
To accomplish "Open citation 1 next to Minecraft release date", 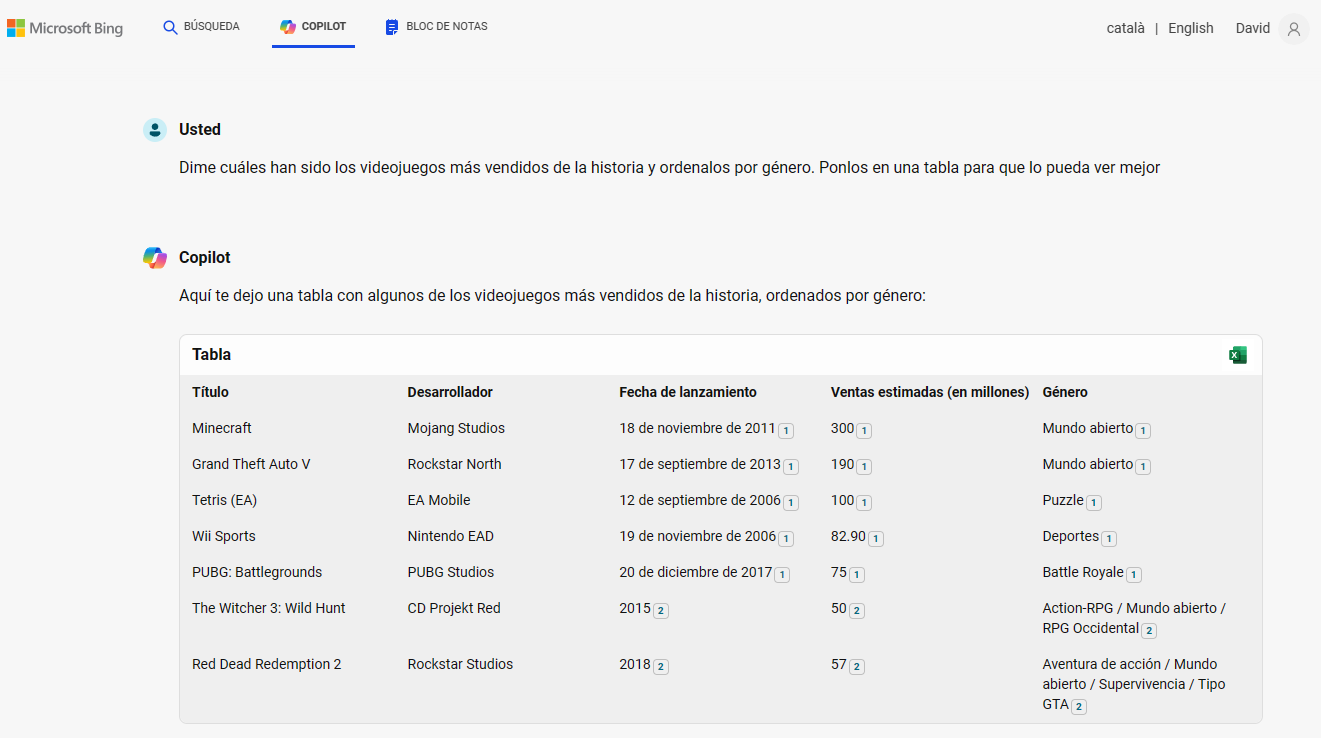I will coord(786,430).
